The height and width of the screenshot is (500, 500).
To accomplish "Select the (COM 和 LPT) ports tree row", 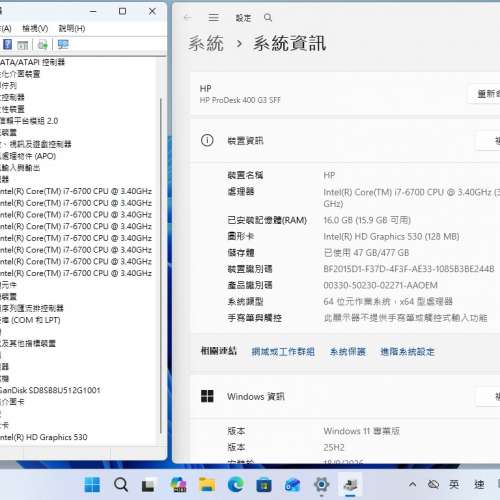I will click(30, 320).
